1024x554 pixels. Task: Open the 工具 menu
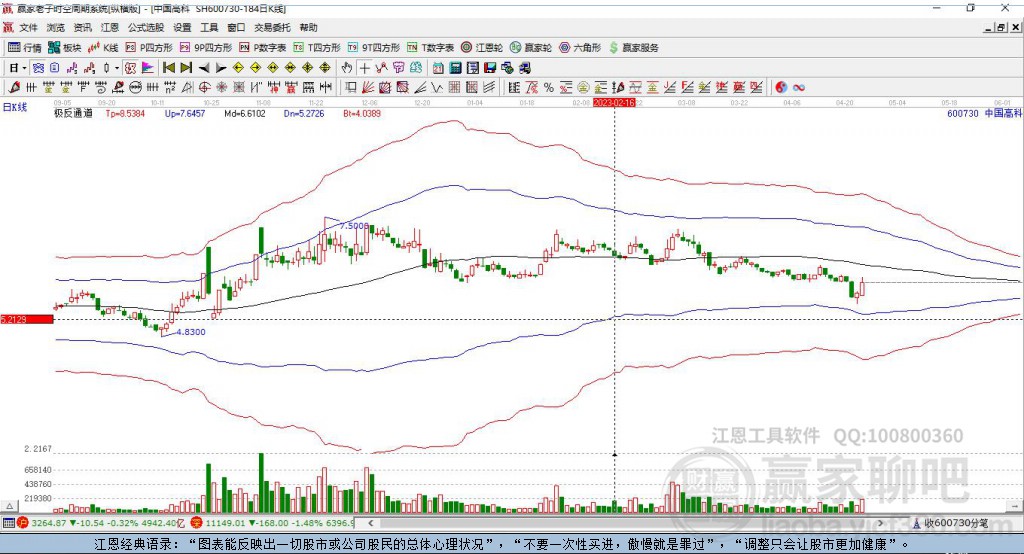[x=209, y=27]
